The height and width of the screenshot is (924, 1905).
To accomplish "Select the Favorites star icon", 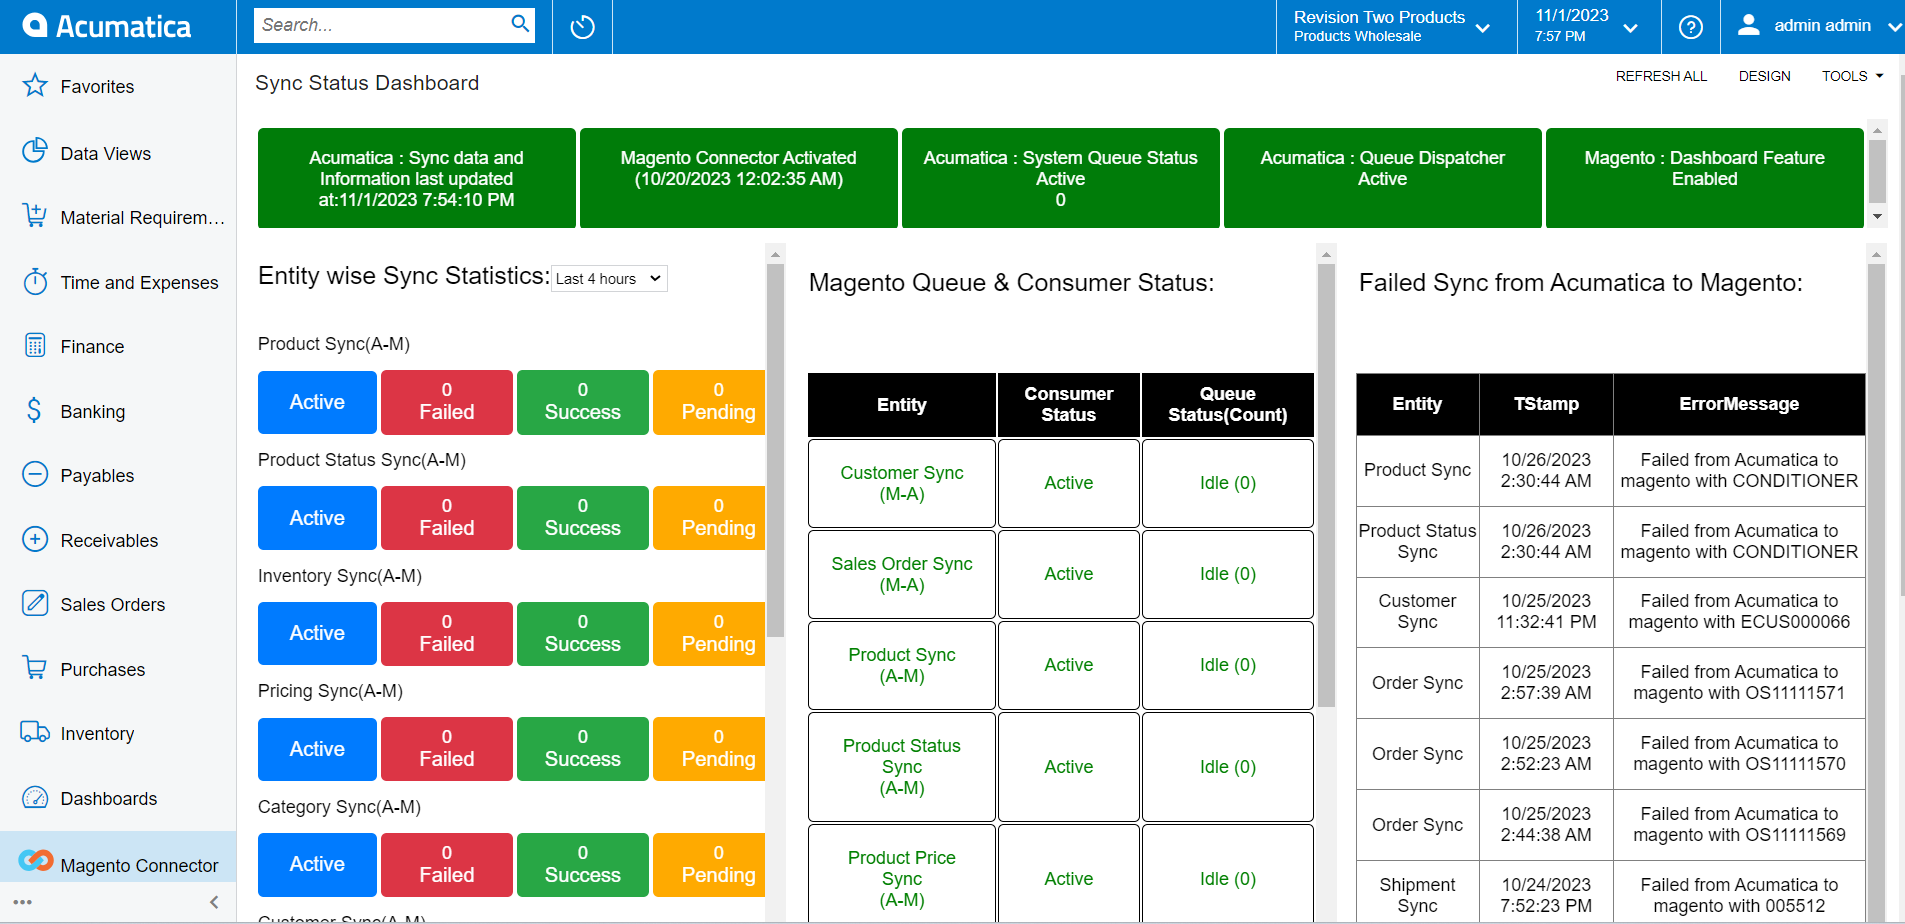I will pyautogui.click(x=35, y=86).
